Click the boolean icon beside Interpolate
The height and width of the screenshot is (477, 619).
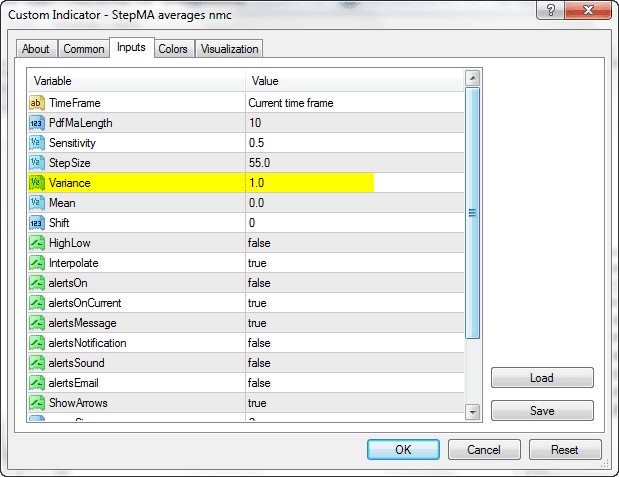[37, 263]
